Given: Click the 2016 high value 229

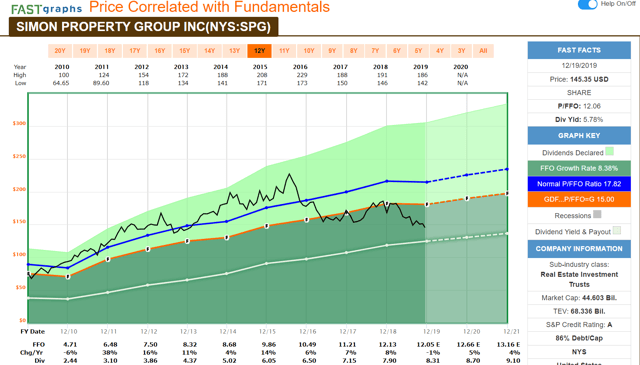Looking at the screenshot, I should pos(302,75).
